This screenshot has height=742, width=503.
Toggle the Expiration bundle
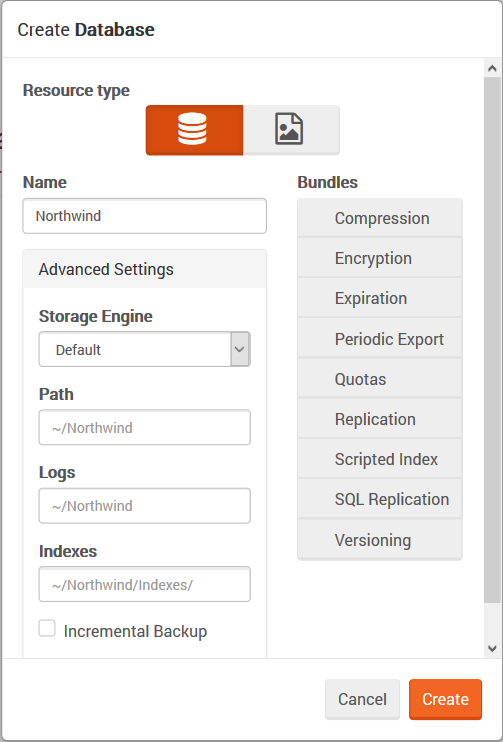379,298
